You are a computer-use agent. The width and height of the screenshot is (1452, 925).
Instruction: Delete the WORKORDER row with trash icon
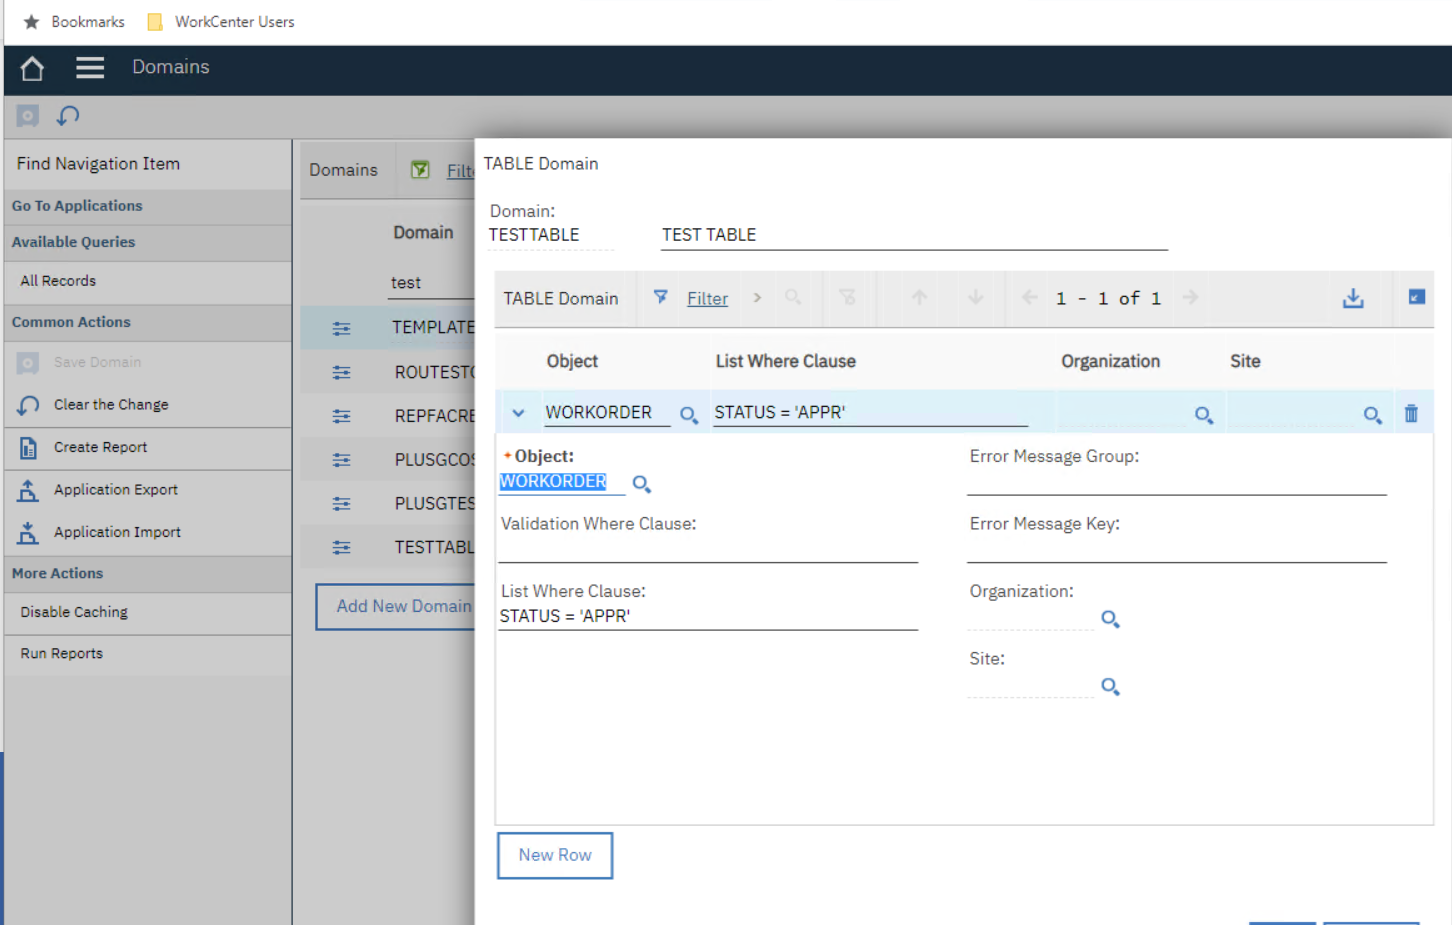(1411, 413)
